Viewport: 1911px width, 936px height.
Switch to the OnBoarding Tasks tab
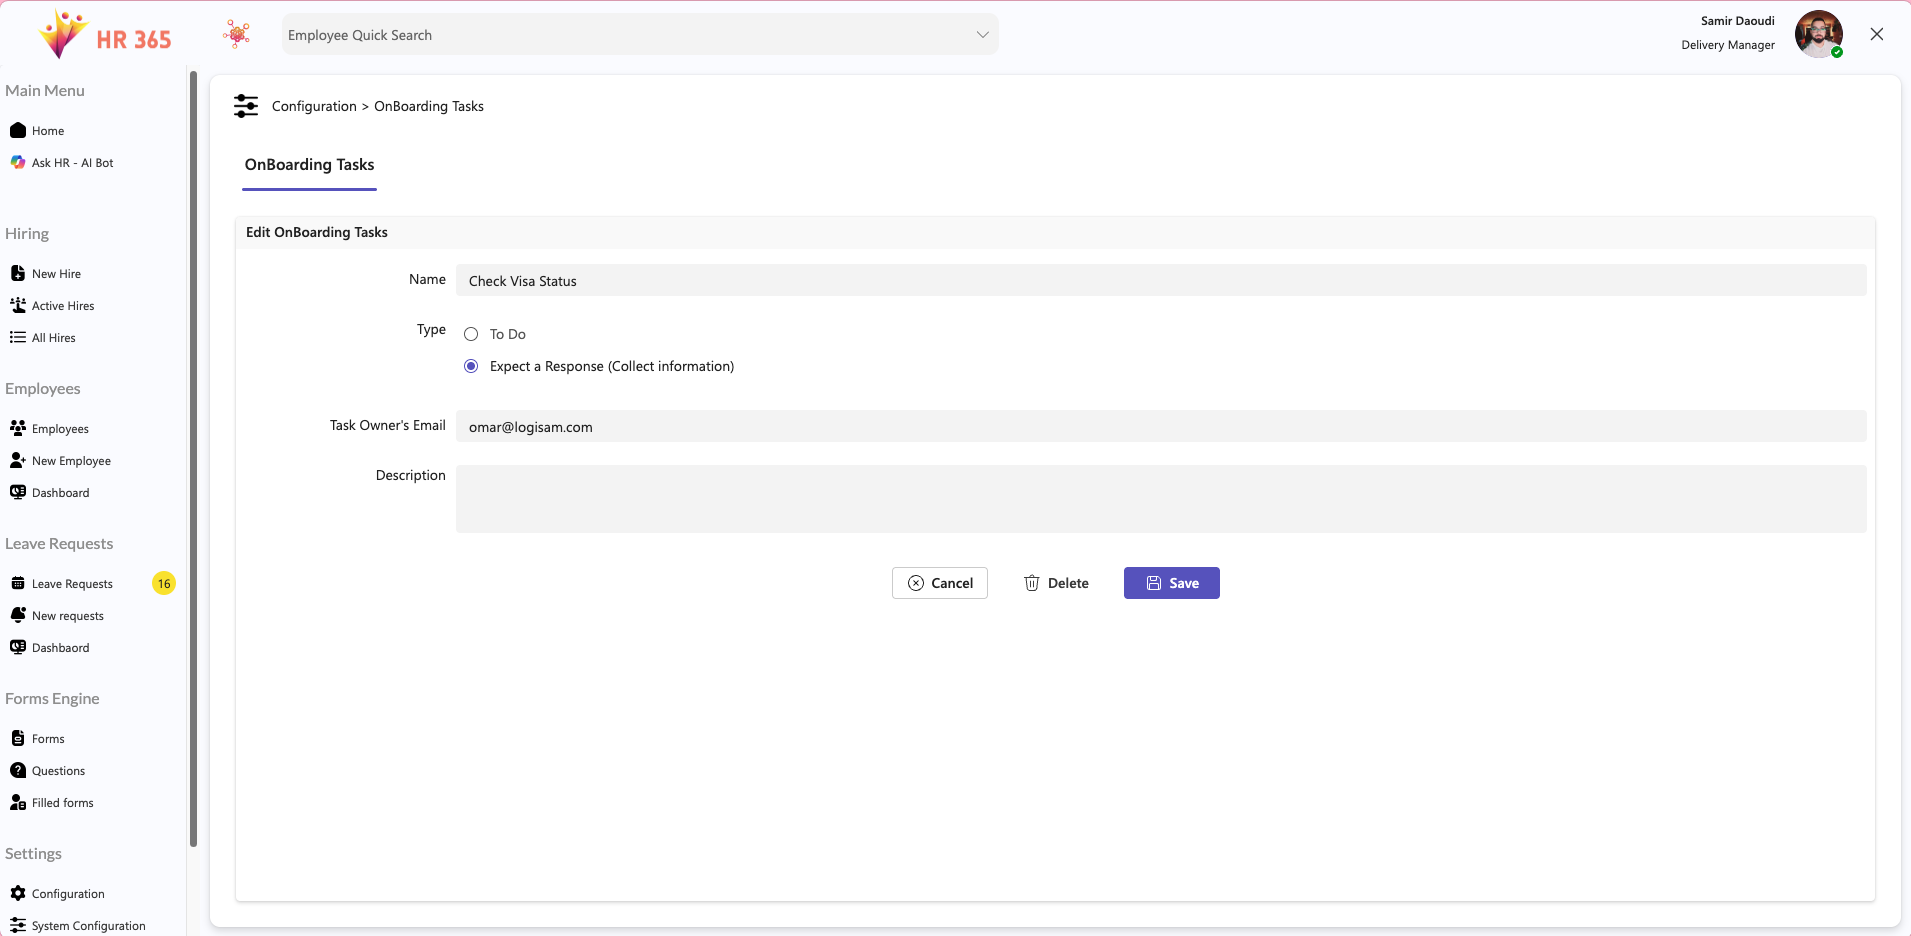click(309, 165)
